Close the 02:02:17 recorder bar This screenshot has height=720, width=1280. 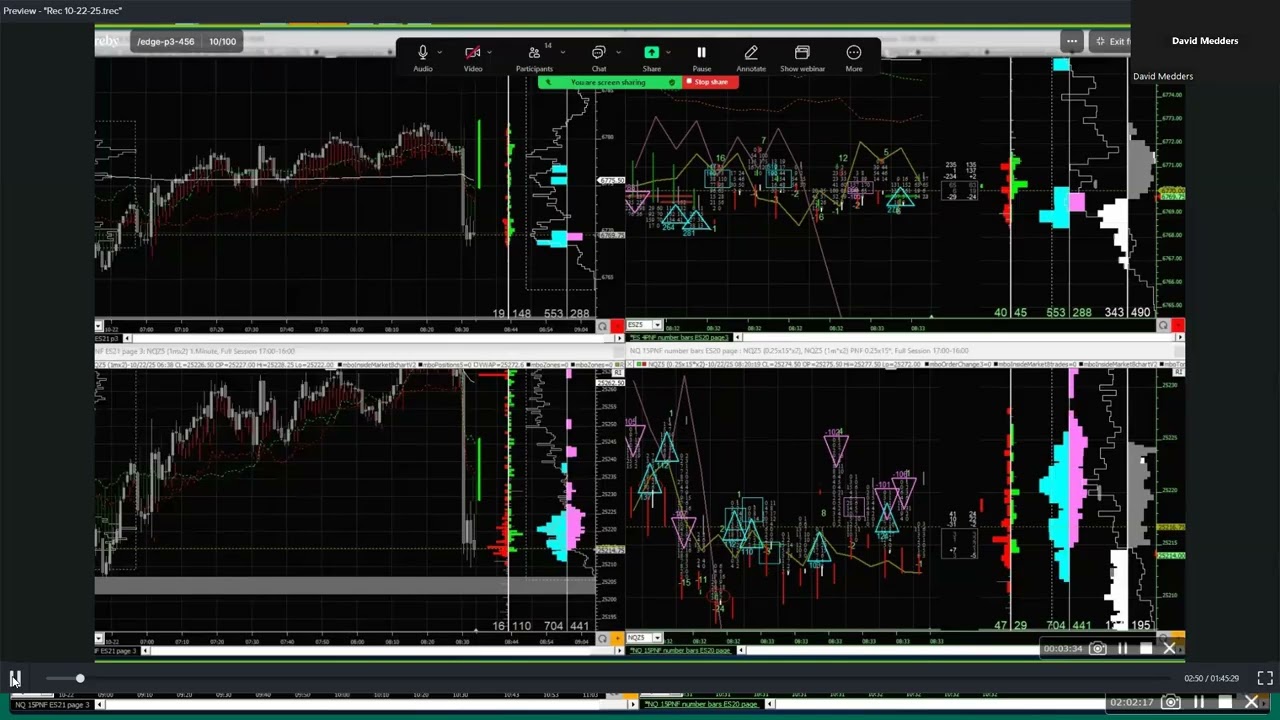[1251, 702]
